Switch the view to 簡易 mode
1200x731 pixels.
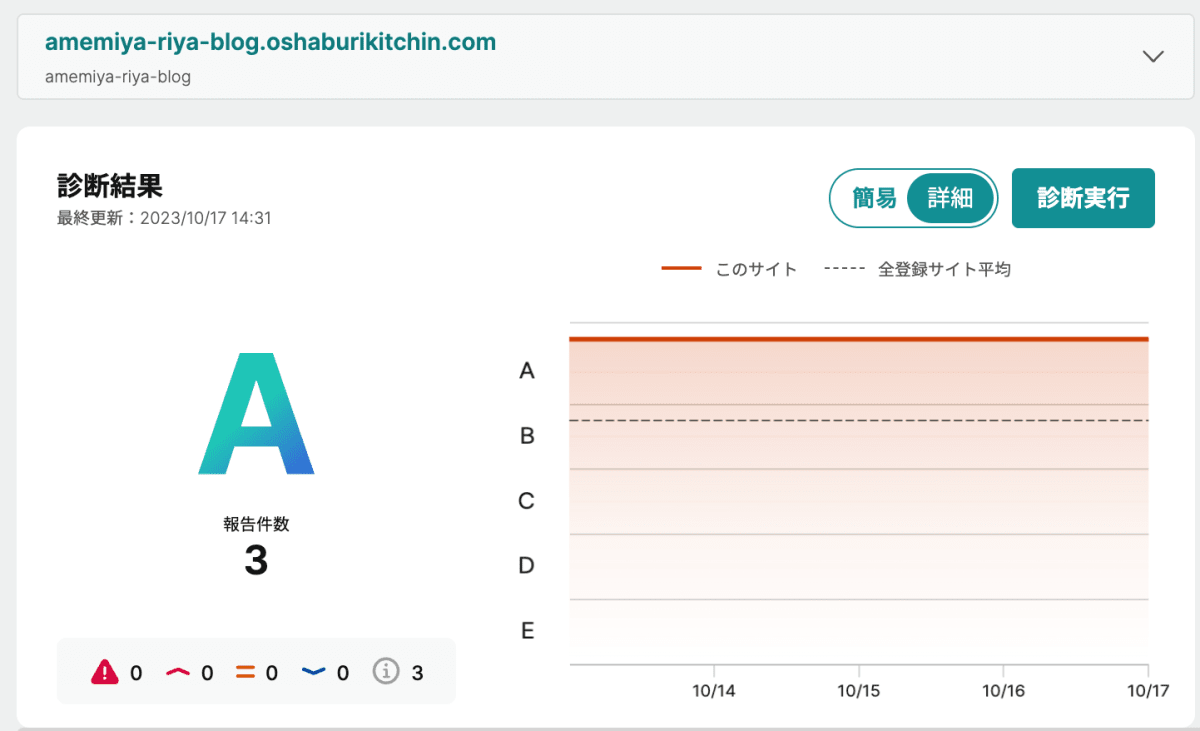(x=874, y=198)
